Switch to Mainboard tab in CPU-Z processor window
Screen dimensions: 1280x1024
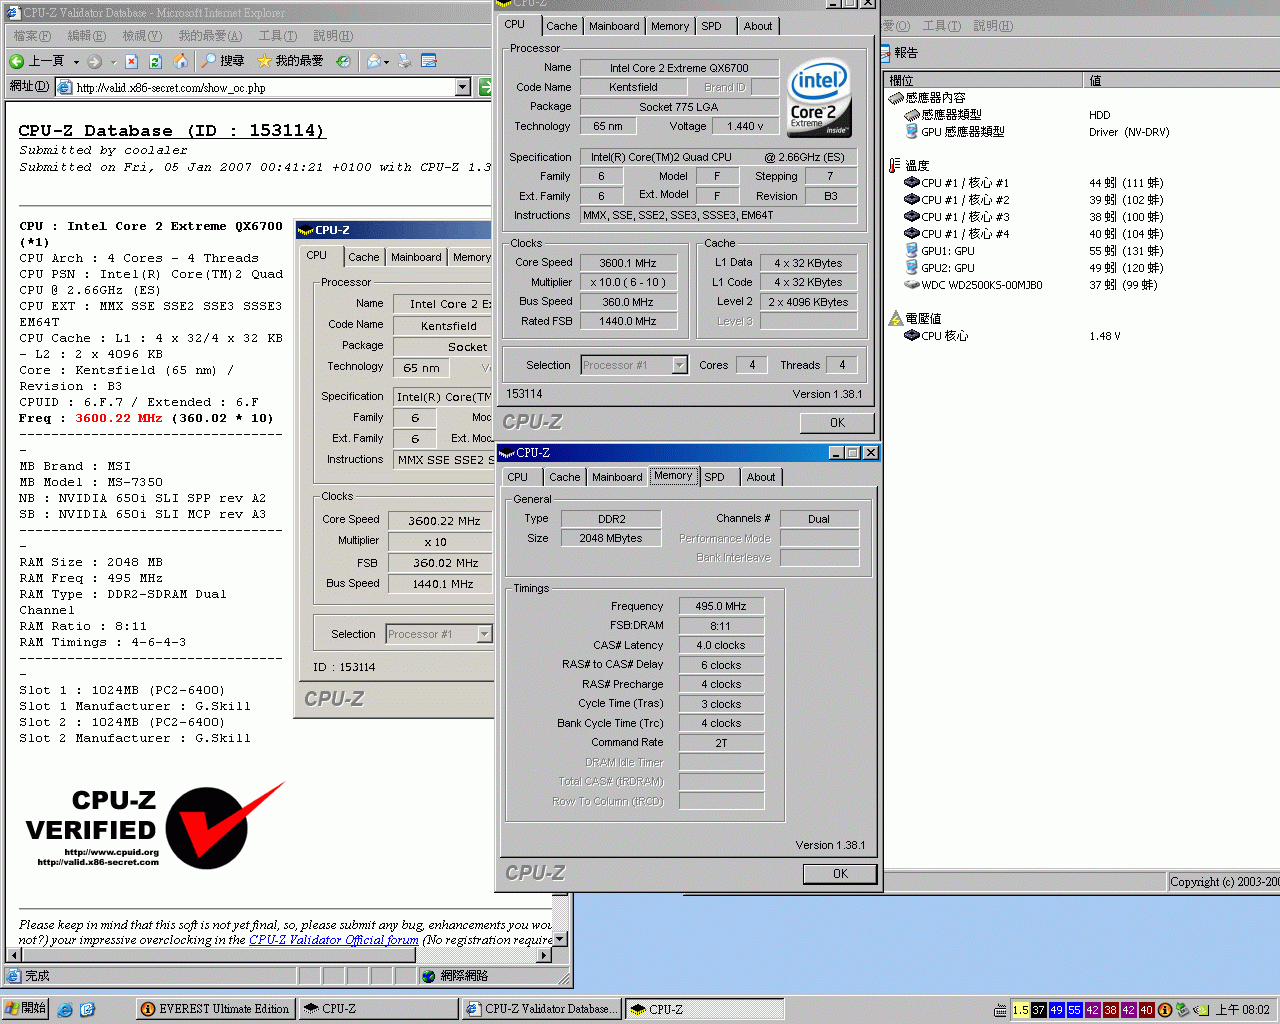(614, 26)
